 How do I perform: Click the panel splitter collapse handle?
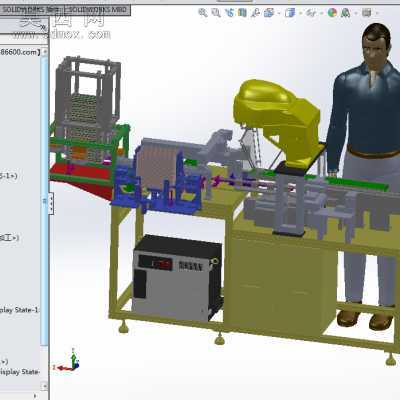tap(51, 203)
